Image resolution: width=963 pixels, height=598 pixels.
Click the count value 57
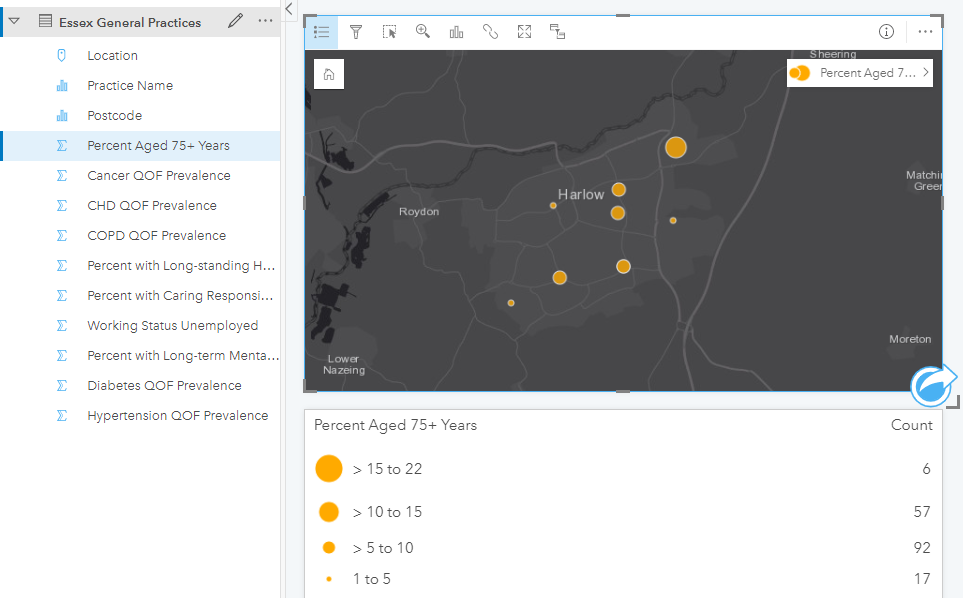(x=922, y=512)
